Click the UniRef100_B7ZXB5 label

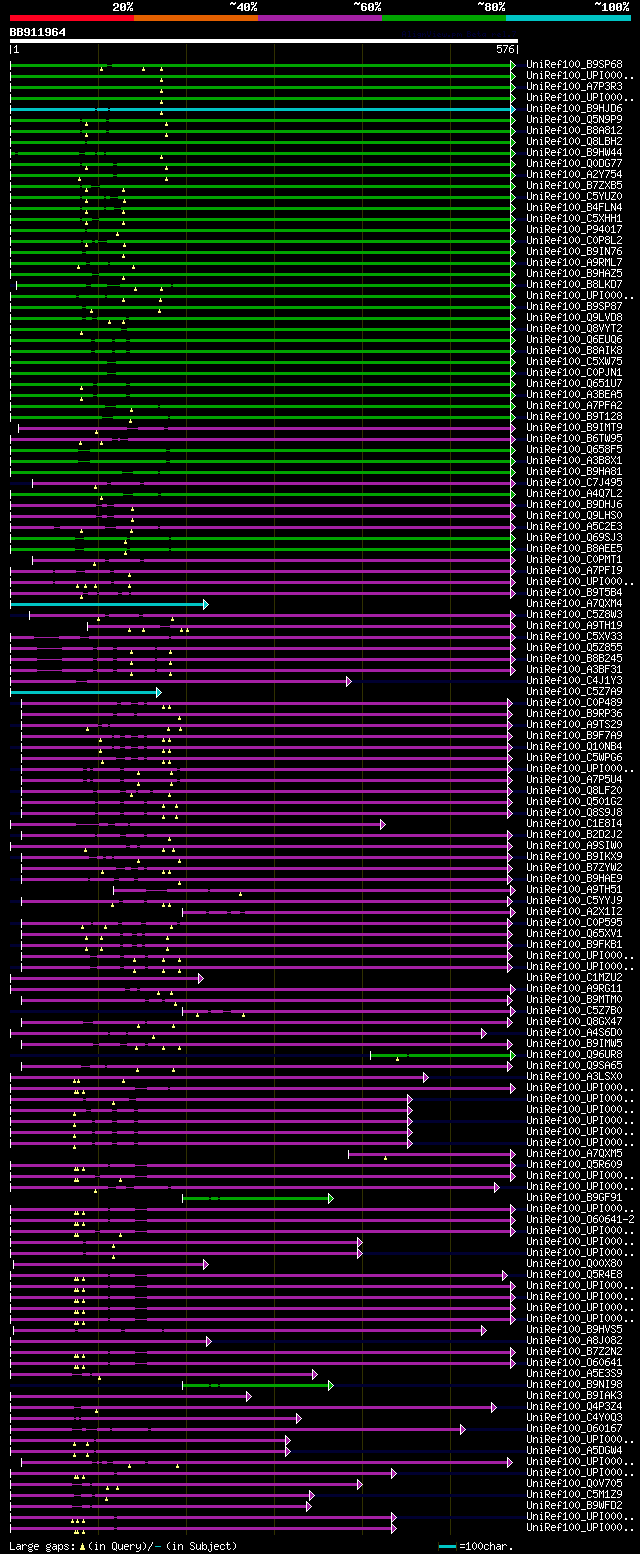point(574,185)
